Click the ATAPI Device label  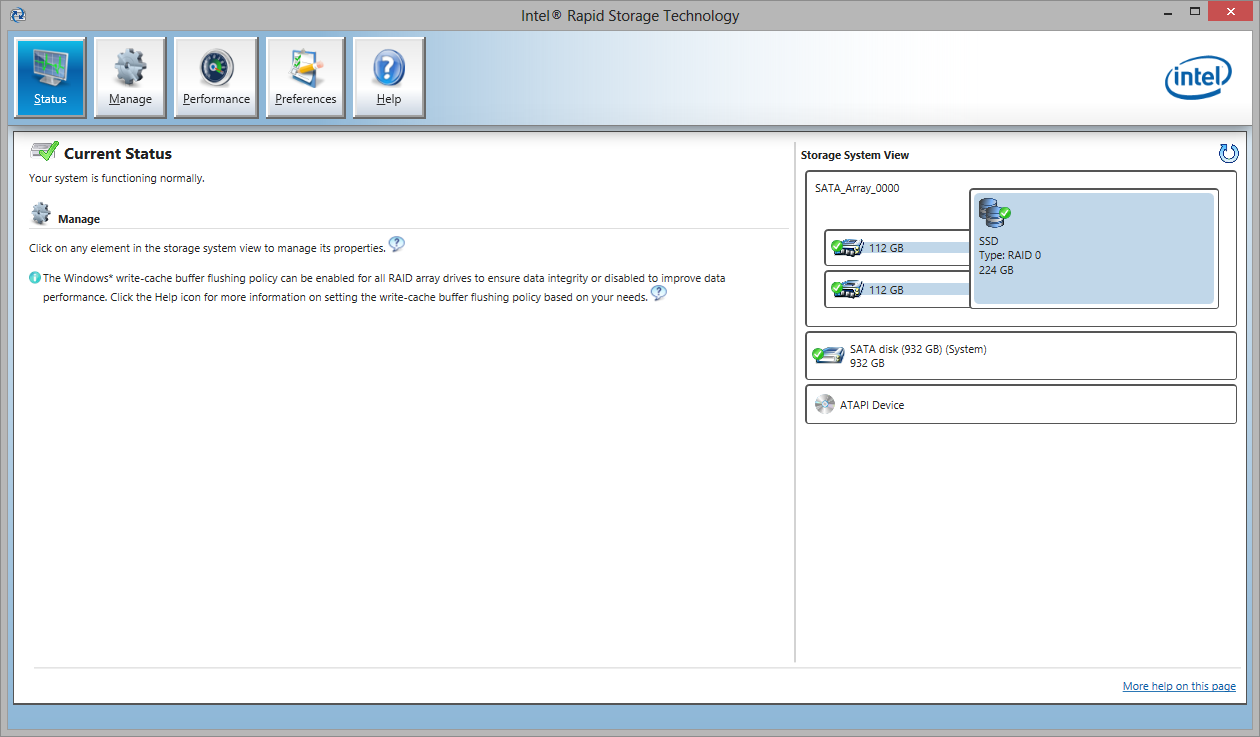pyautogui.click(x=872, y=405)
